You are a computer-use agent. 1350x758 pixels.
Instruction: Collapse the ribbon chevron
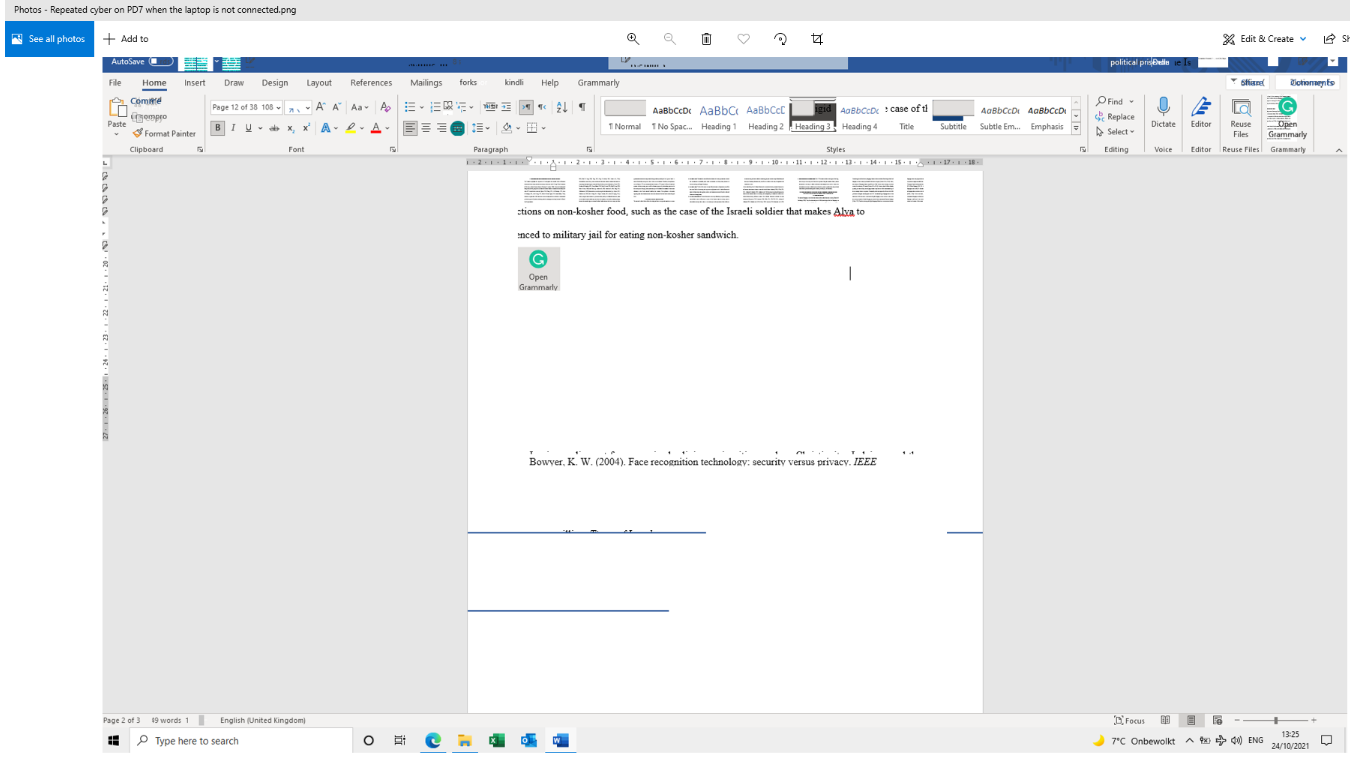[1339, 149]
